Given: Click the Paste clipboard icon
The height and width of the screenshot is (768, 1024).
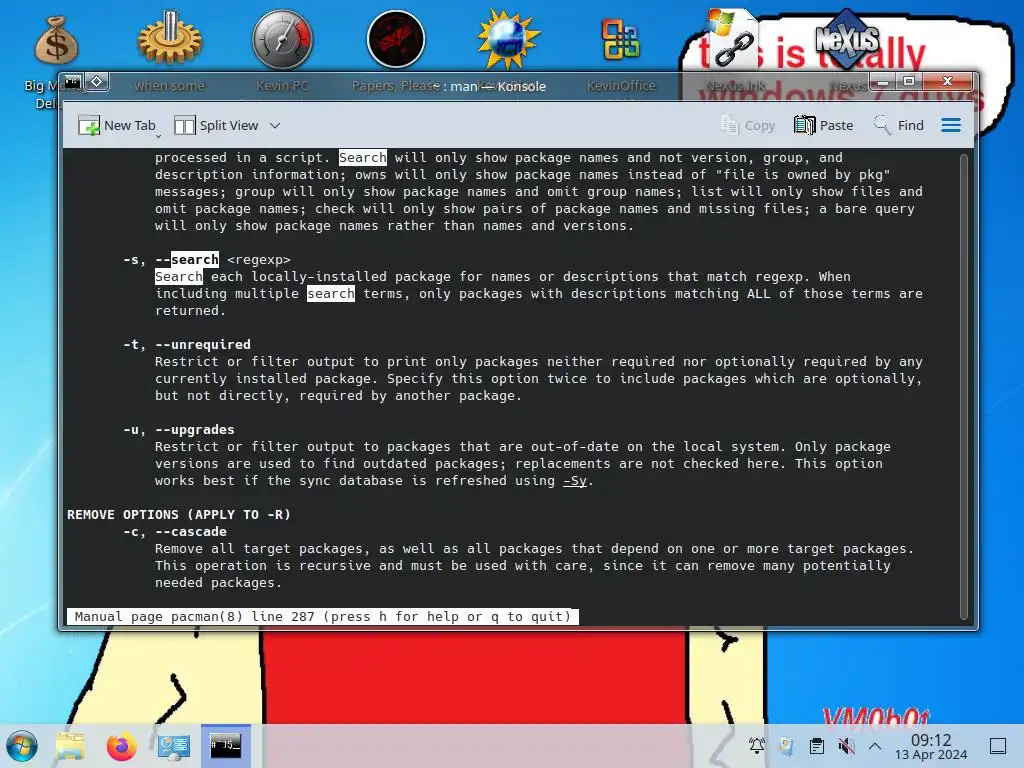Looking at the screenshot, I should [x=804, y=125].
